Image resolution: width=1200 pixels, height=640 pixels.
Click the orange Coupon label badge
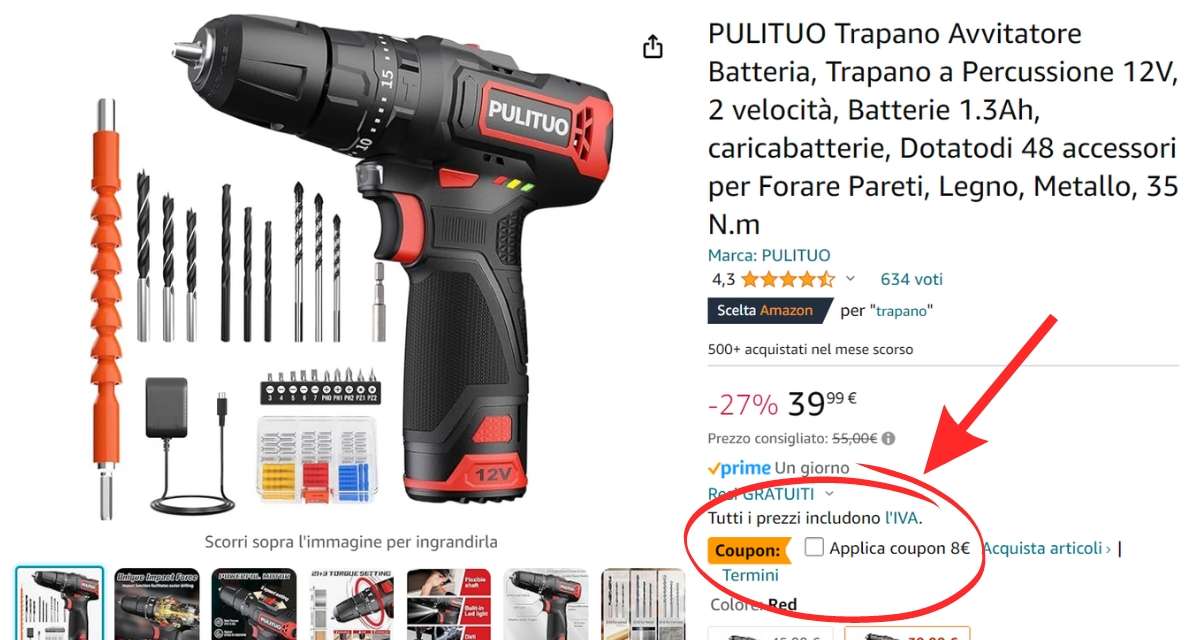(747, 550)
